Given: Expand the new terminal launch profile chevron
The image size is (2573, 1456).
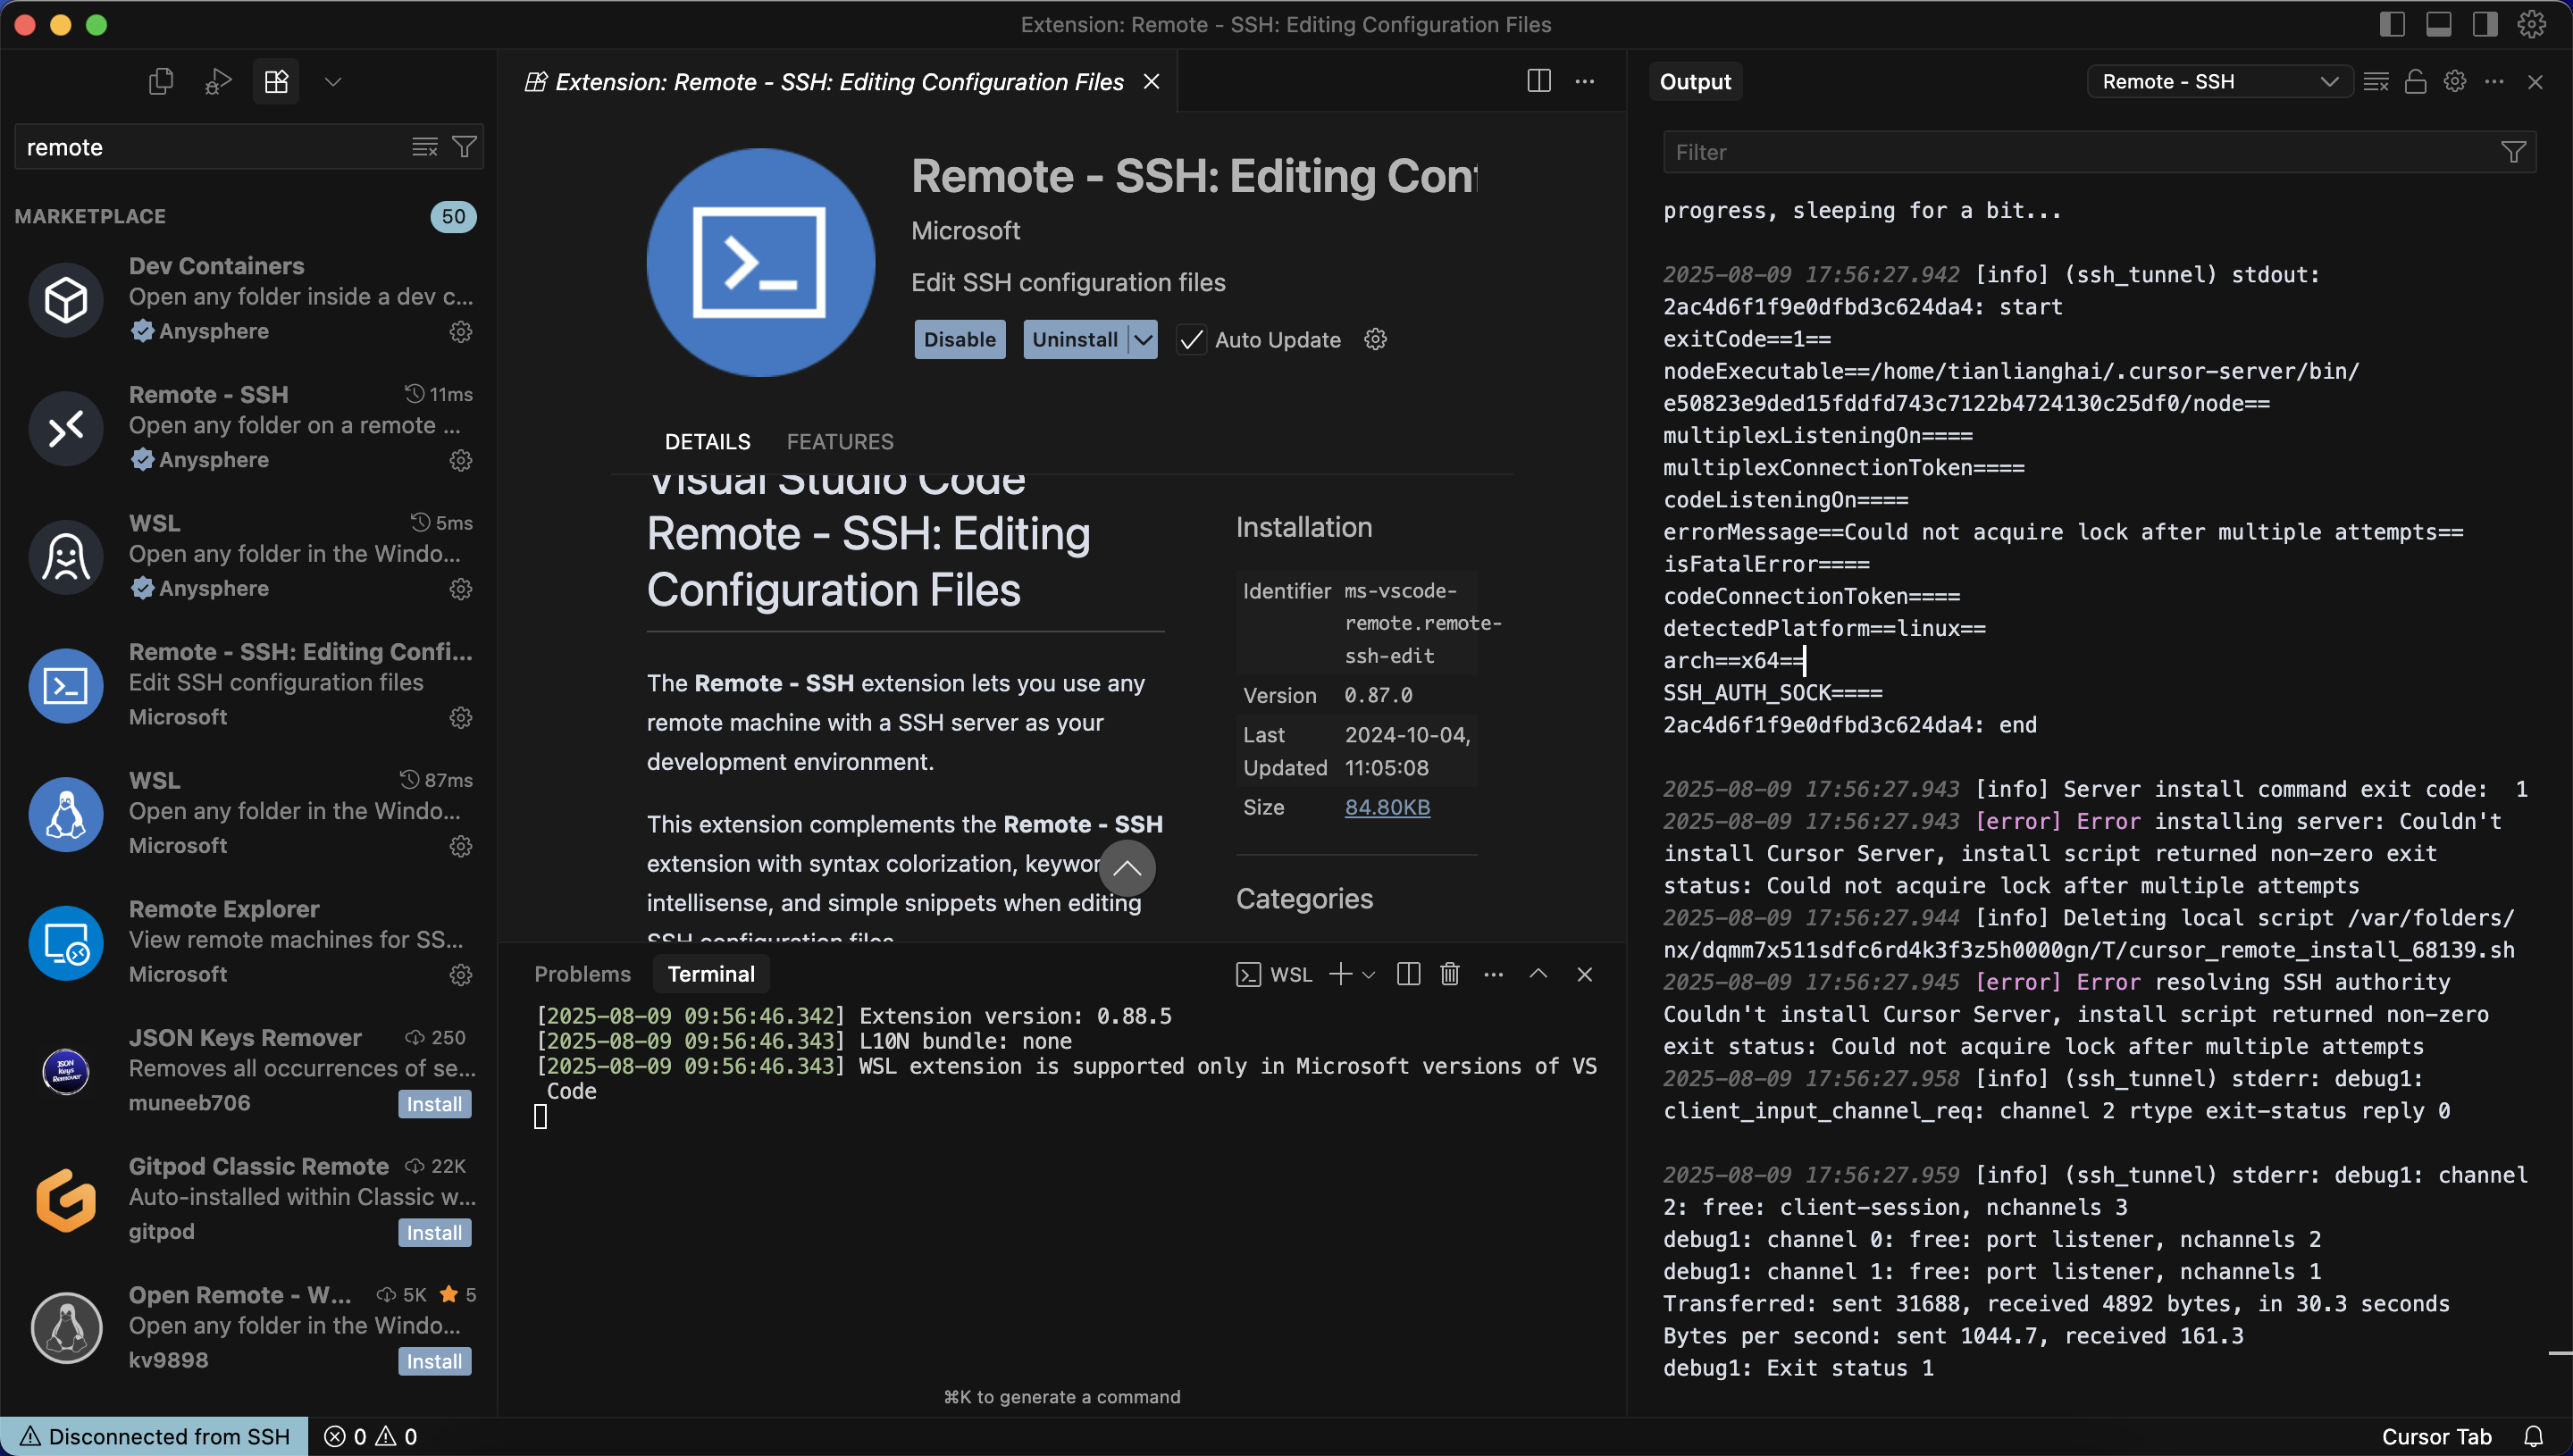Looking at the screenshot, I should pos(1369,974).
